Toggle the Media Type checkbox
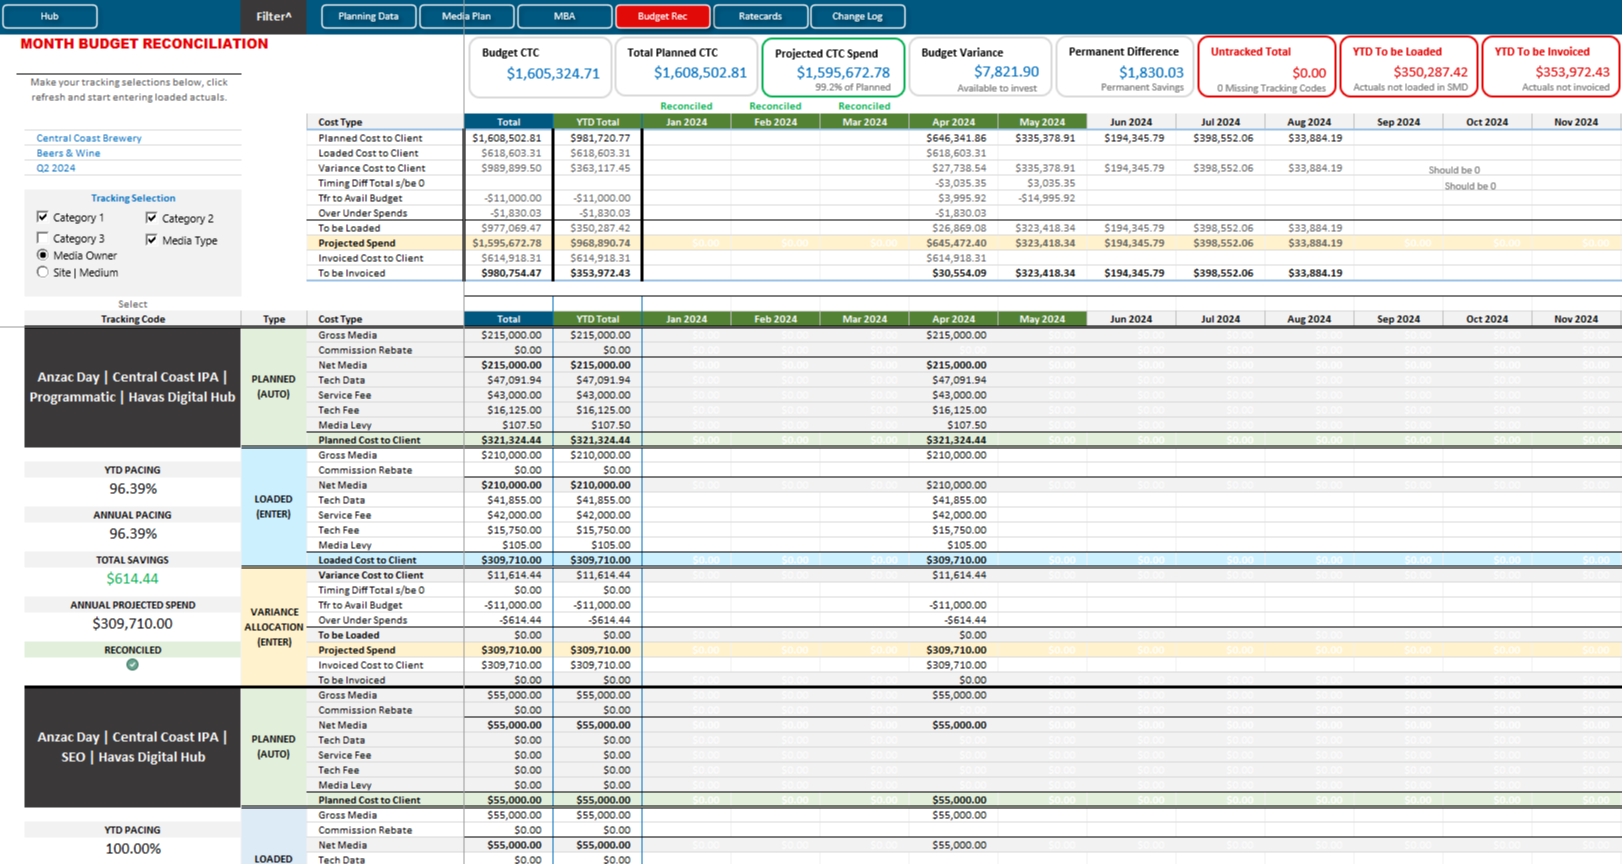The height and width of the screenshot is (865, 1623). coord(151,240)
